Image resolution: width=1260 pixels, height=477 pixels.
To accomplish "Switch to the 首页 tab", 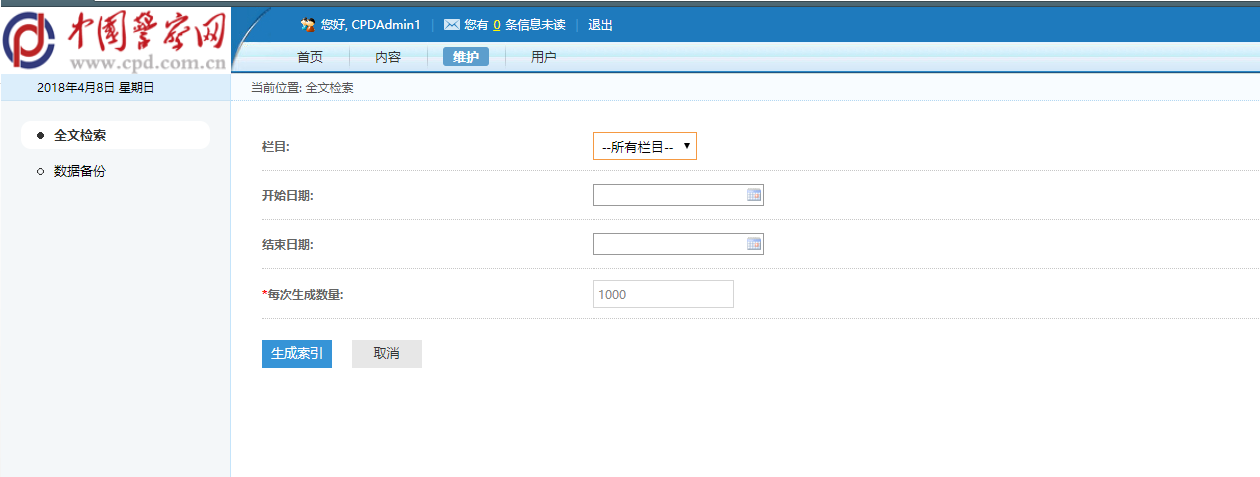I will pos(310,57).
